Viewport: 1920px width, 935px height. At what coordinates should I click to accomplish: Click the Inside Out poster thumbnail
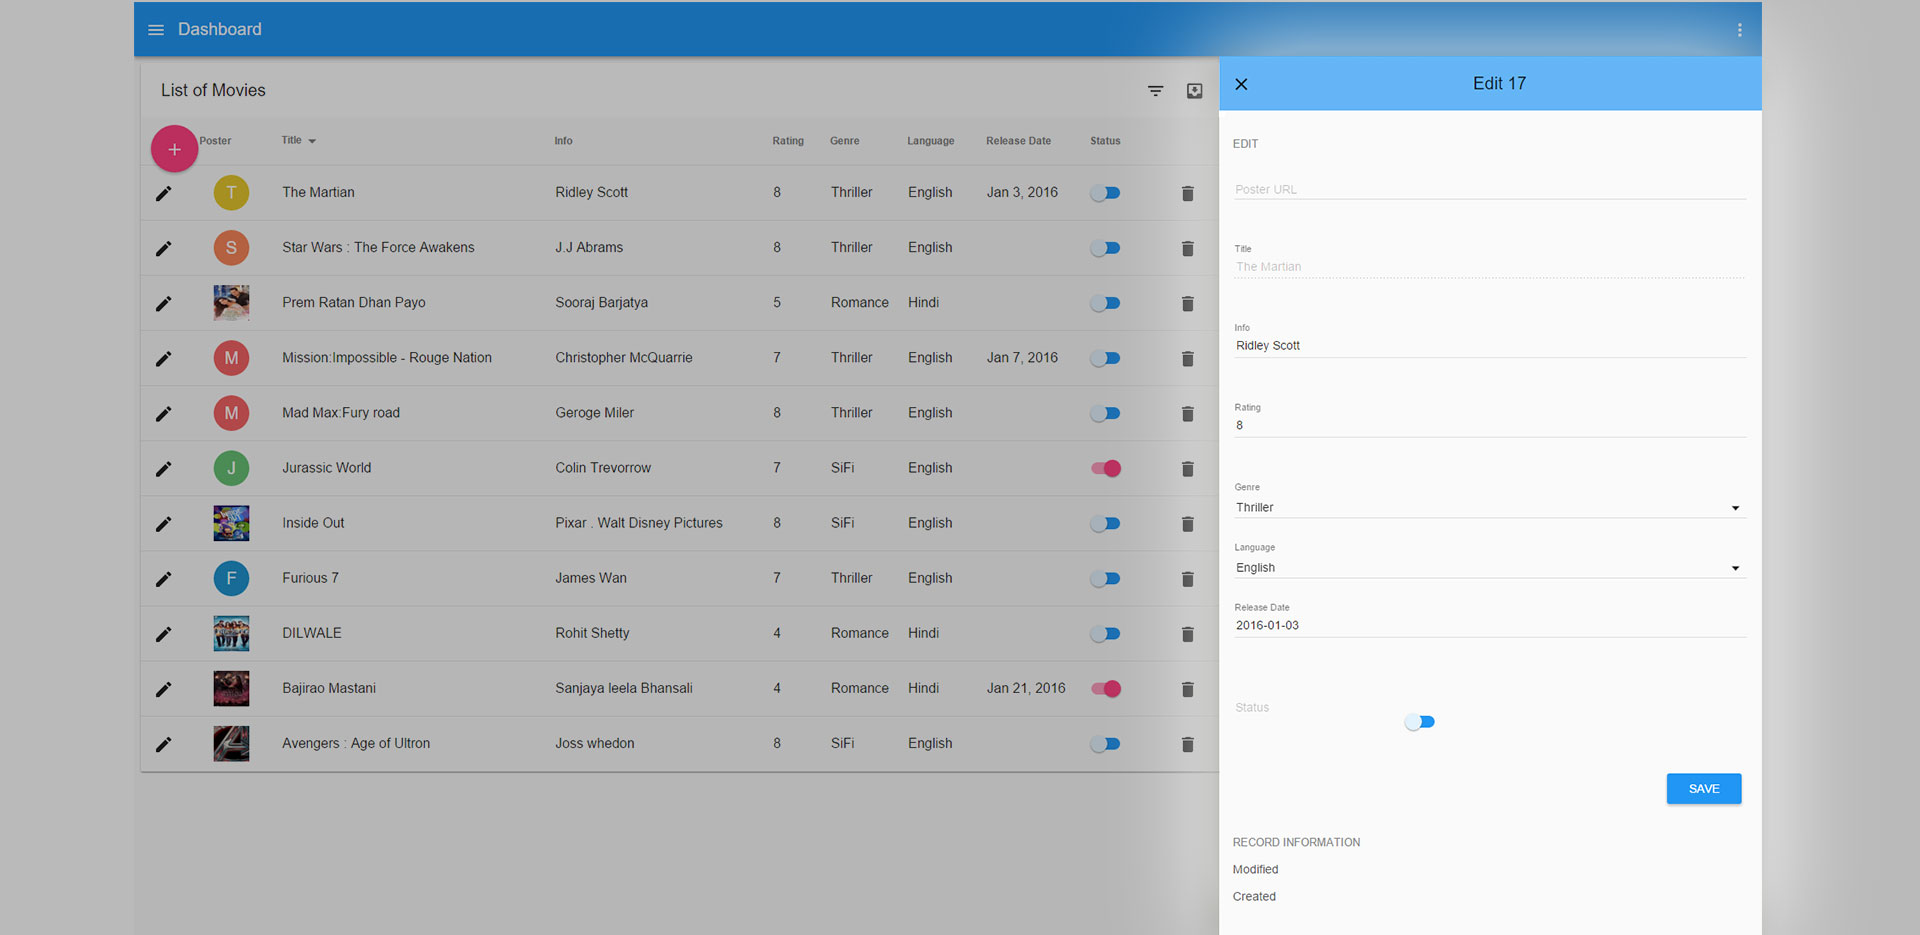point(231,523)
